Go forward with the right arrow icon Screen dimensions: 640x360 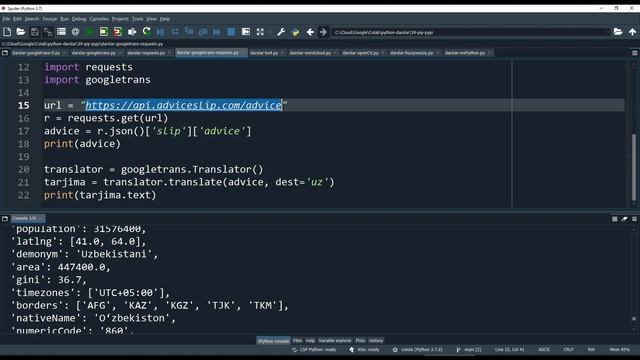324,32
